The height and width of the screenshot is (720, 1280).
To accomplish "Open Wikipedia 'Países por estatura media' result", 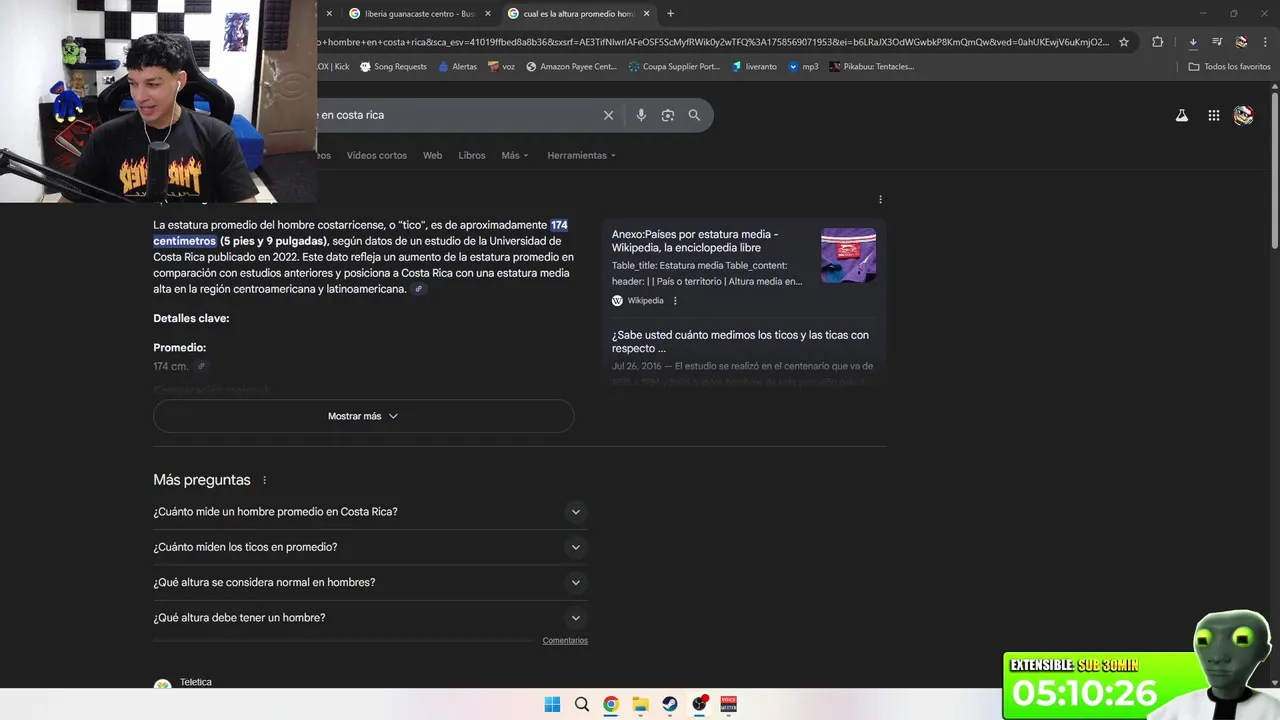I will [695, 241].
